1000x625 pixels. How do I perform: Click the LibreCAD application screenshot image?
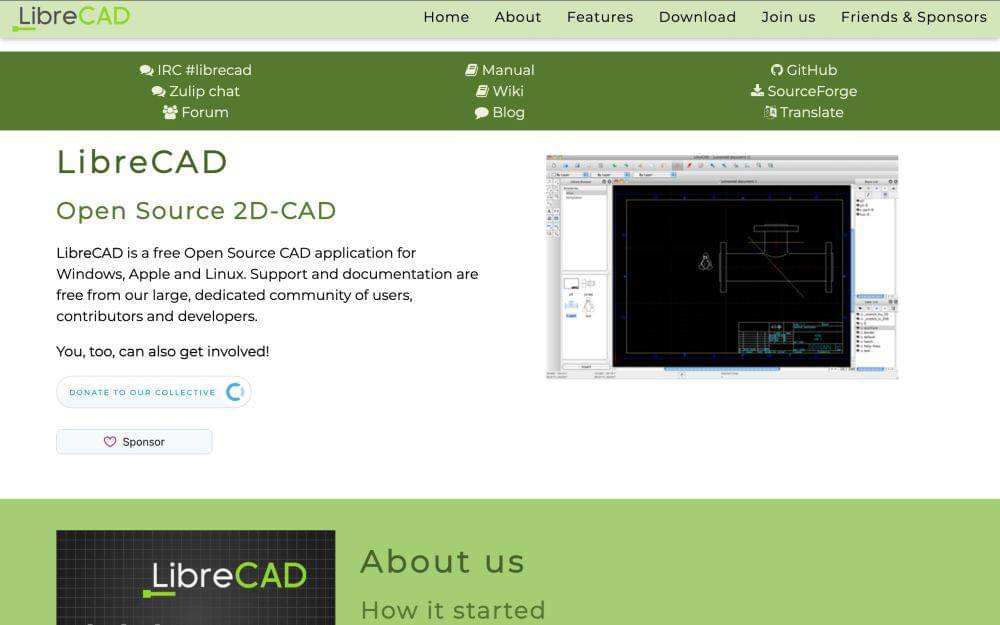point(724,266)
